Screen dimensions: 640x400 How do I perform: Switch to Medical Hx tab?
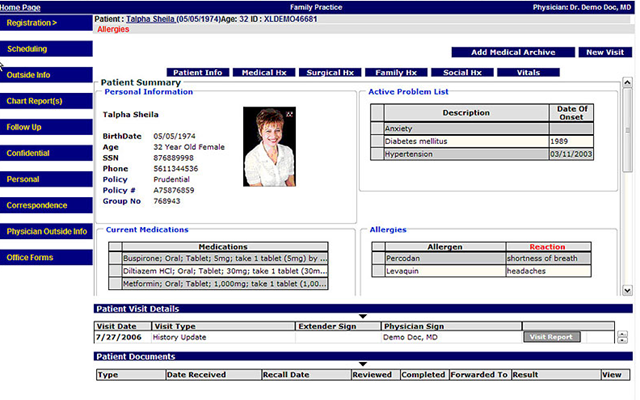coord(264,73)
